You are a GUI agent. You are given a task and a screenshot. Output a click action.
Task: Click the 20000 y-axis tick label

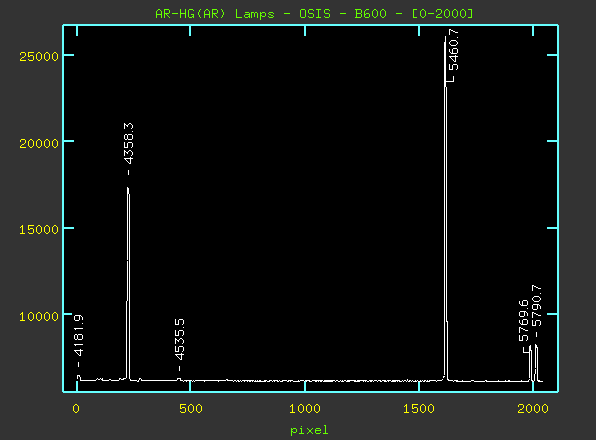point(39,143)
